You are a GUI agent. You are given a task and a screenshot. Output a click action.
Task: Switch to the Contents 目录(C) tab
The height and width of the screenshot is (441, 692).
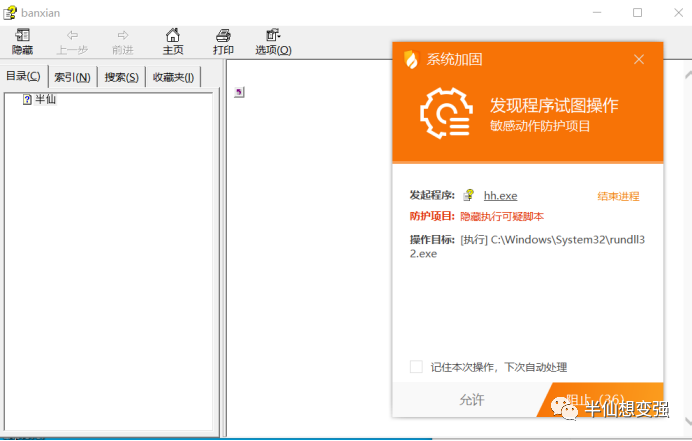tap(23, 76)
